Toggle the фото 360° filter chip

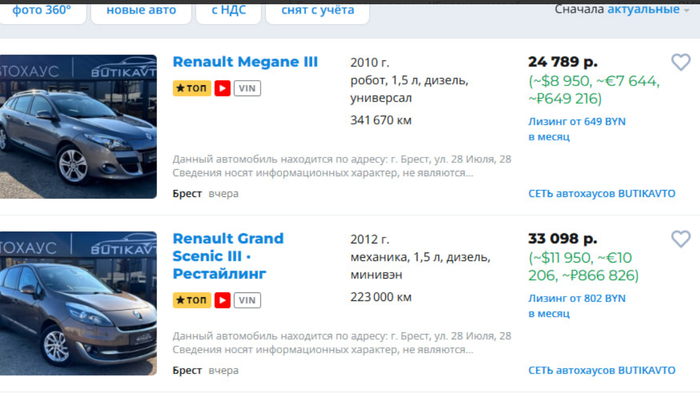tap(42, 11)
